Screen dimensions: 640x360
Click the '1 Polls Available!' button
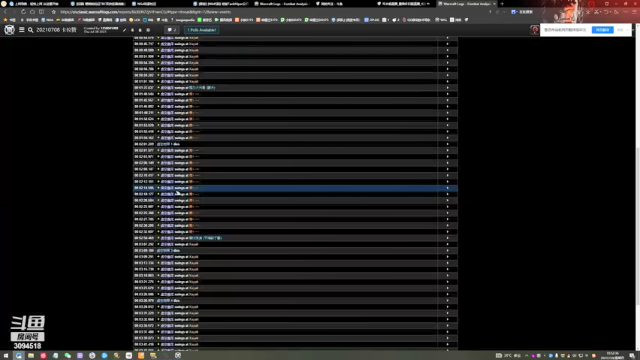pyautogui.click(x=202, y=30)
